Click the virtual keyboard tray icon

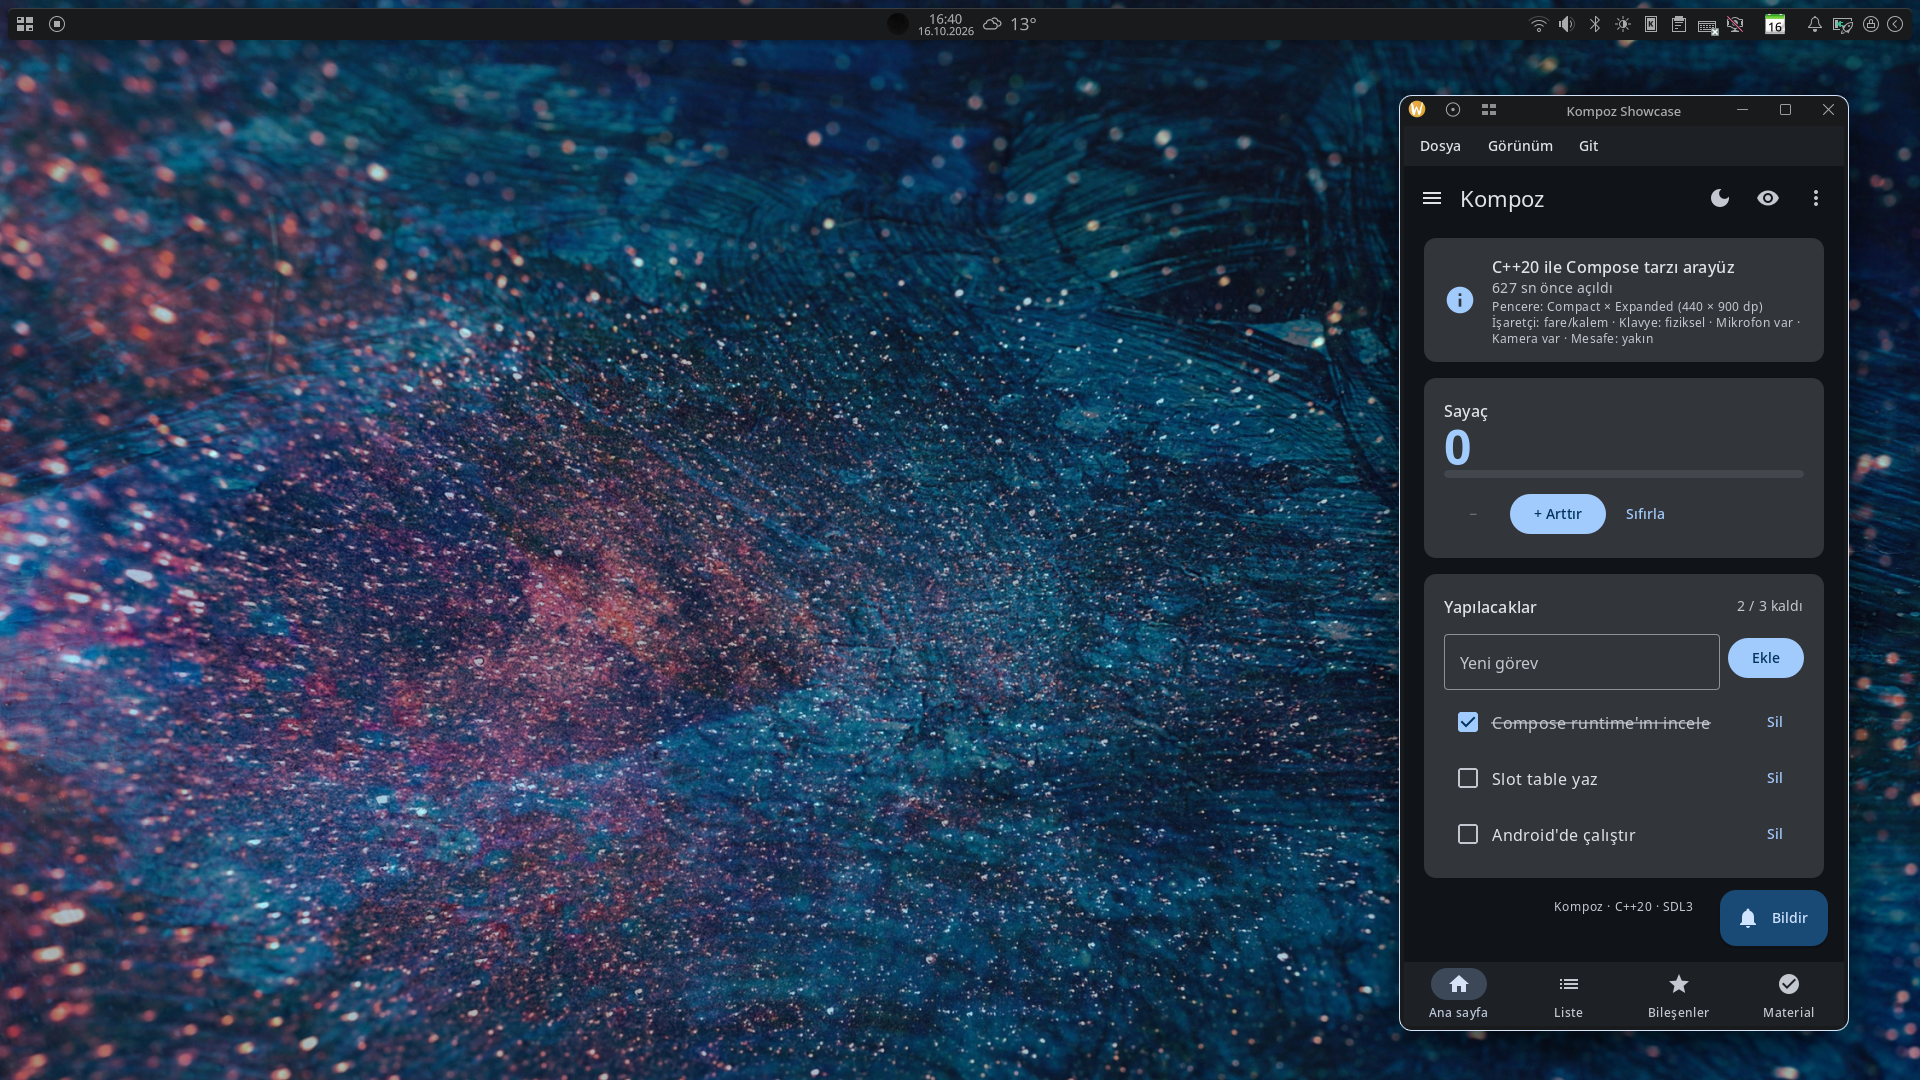tap(1707, 26)
